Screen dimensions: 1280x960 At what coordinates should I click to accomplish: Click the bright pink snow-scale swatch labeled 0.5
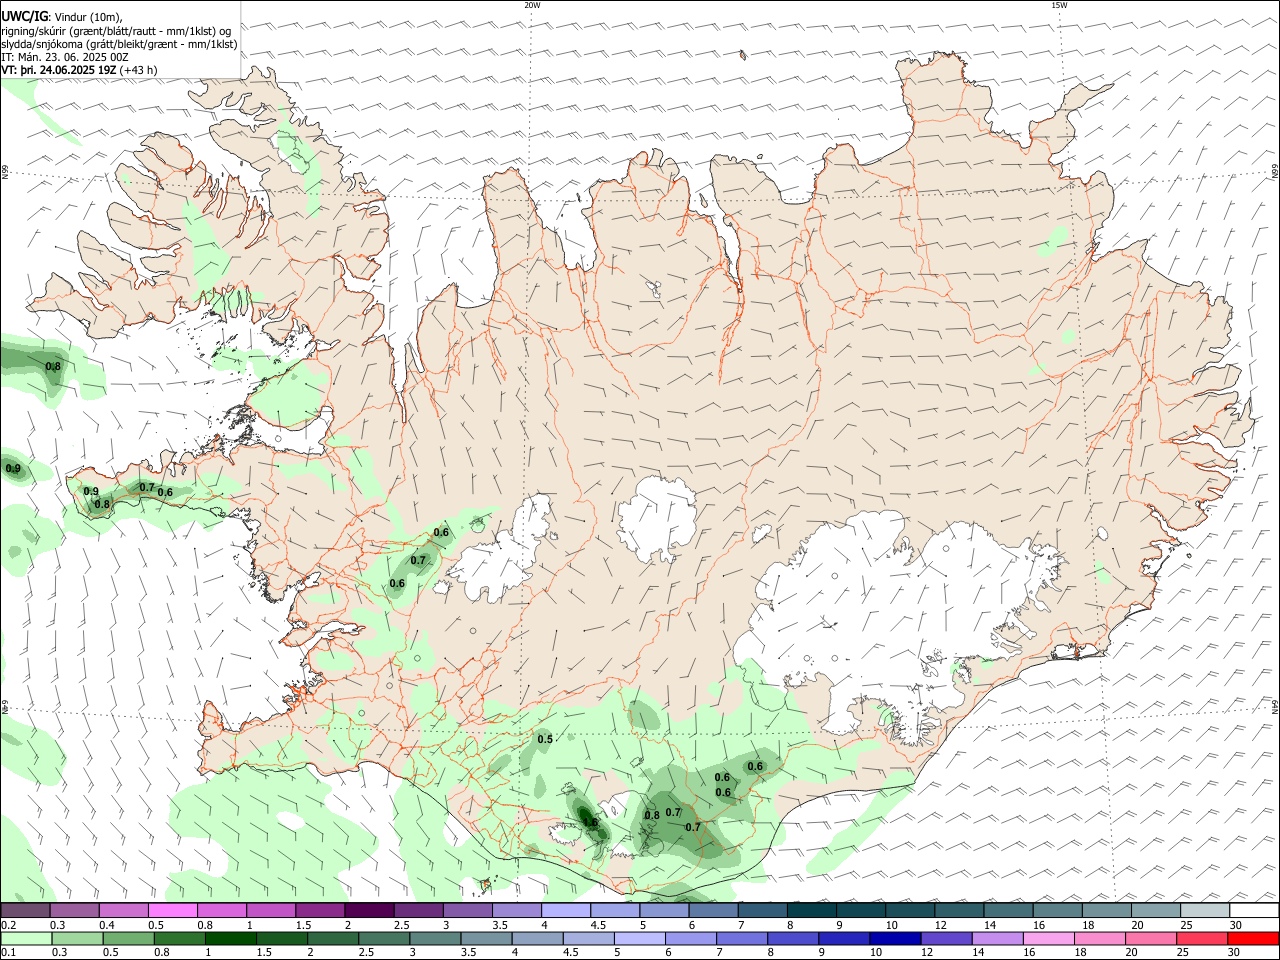pyautogui.click(x=173, y=911)
